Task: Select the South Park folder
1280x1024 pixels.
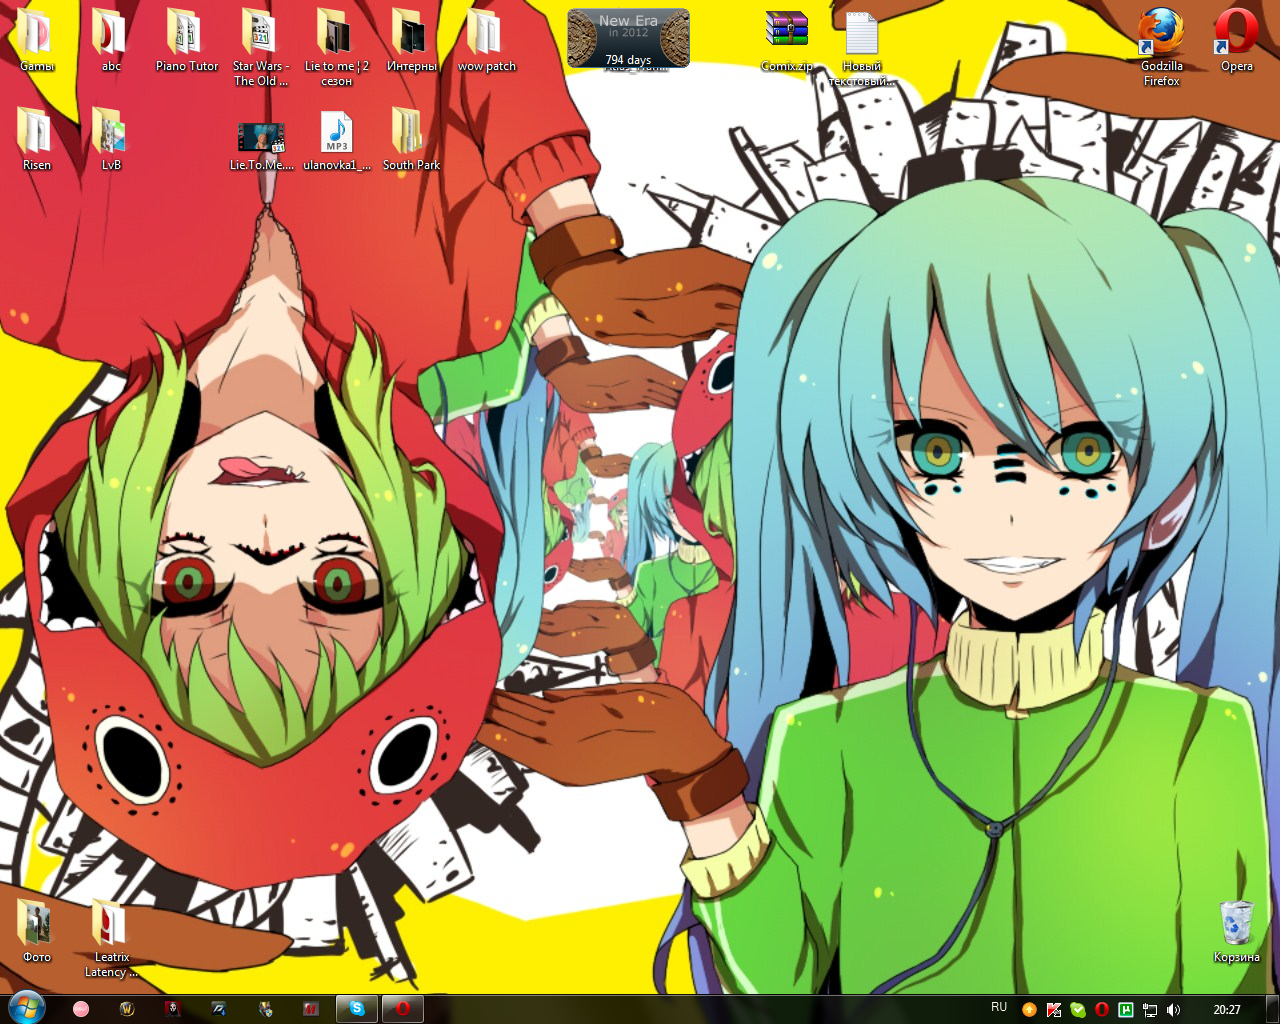Action: pos(411,135)
